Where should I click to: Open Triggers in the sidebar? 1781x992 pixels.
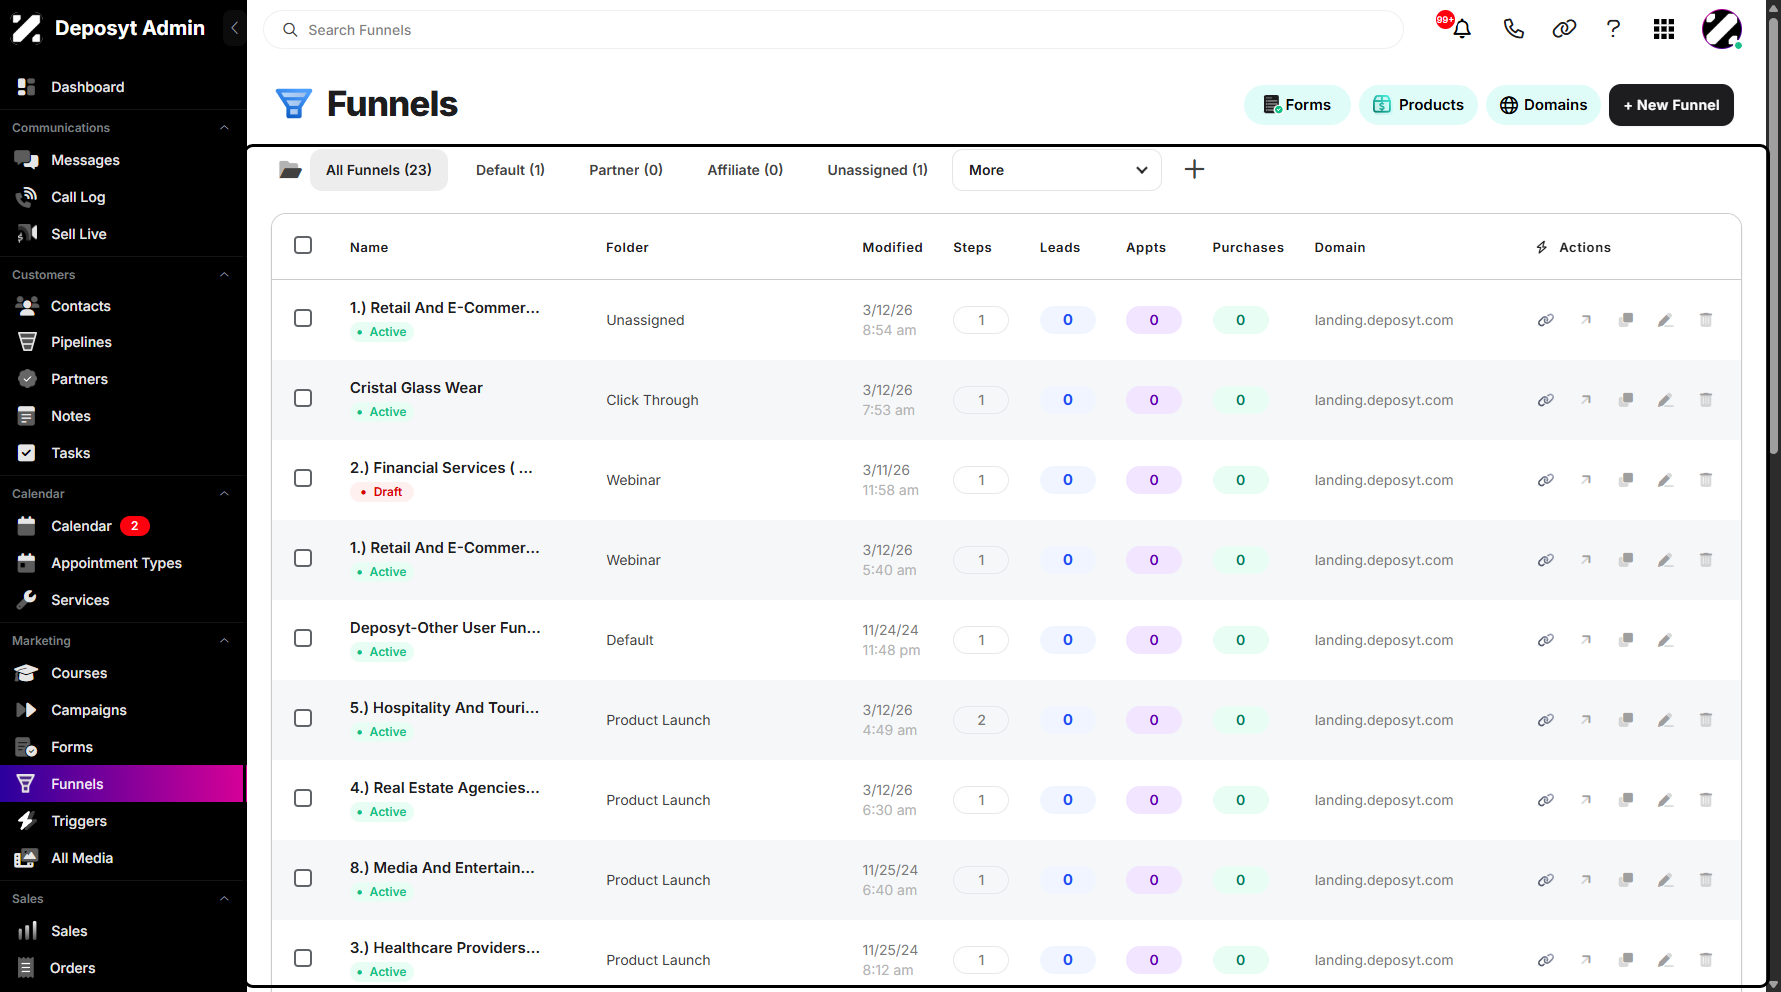79,821
